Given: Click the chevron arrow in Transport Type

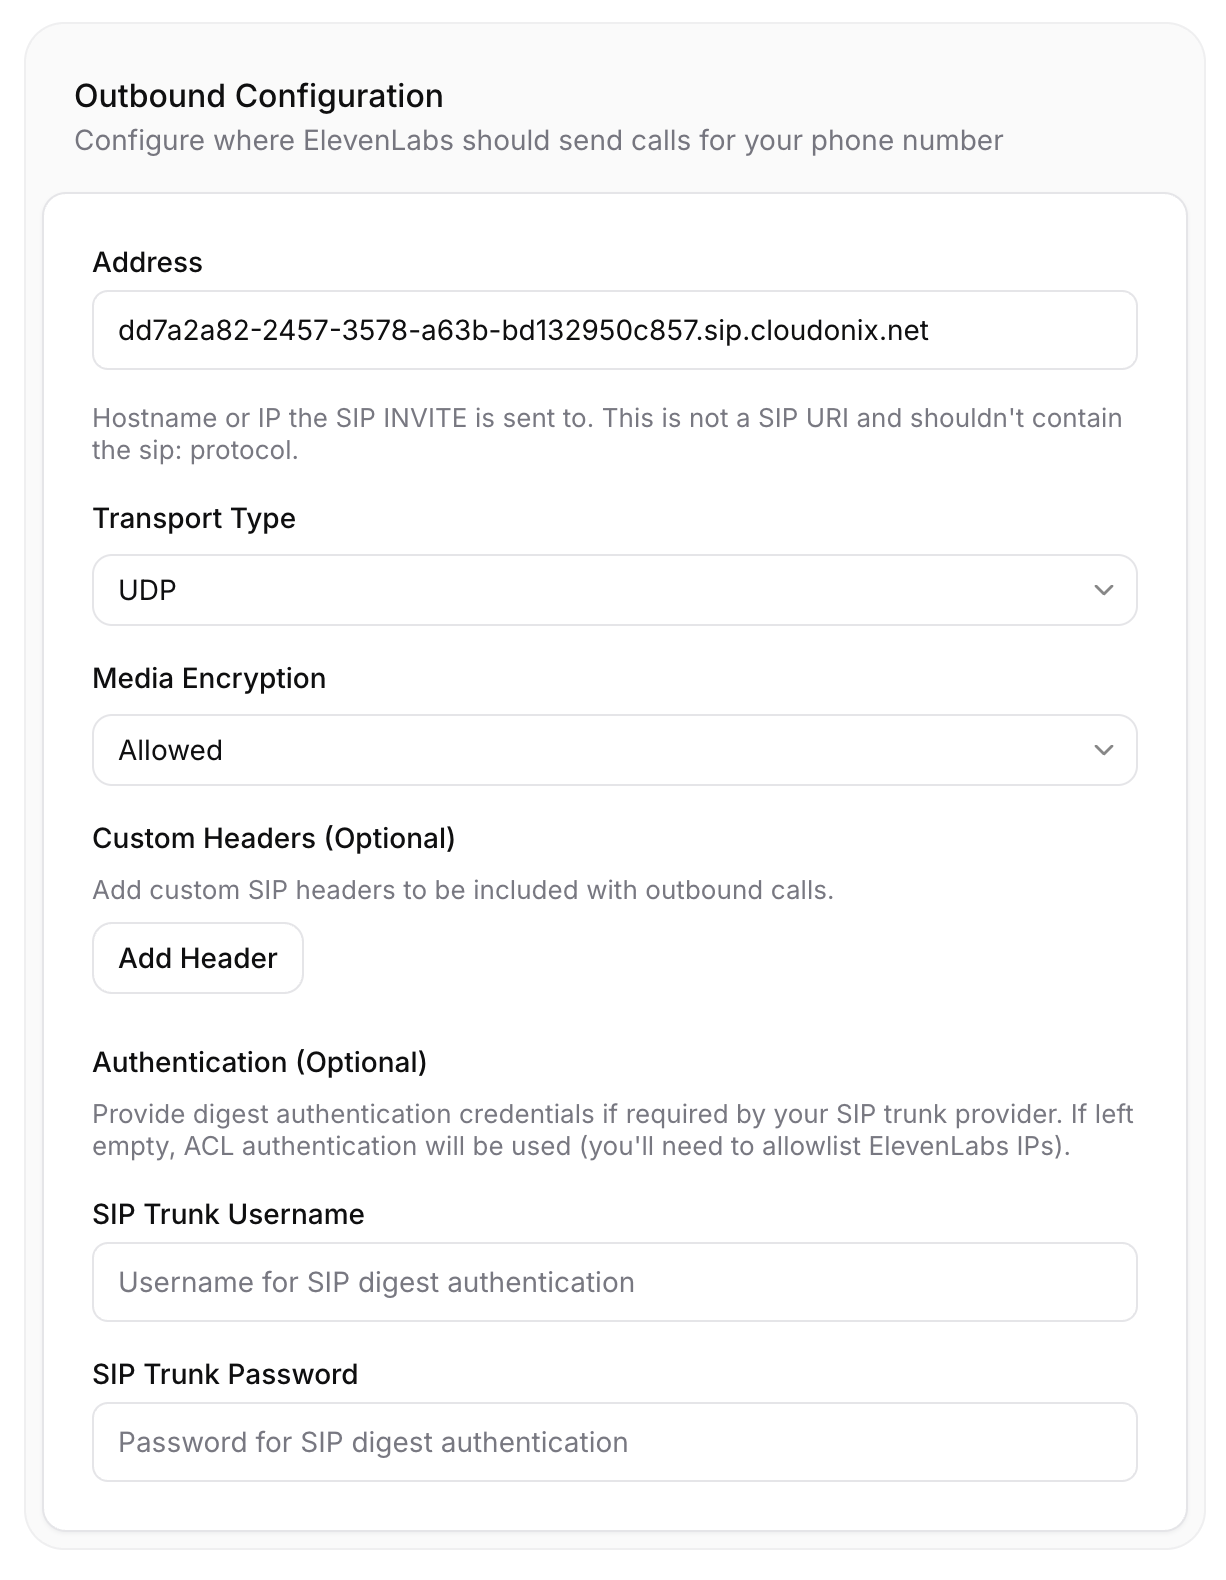Looking at the screenshot, I should [1103, 590].
